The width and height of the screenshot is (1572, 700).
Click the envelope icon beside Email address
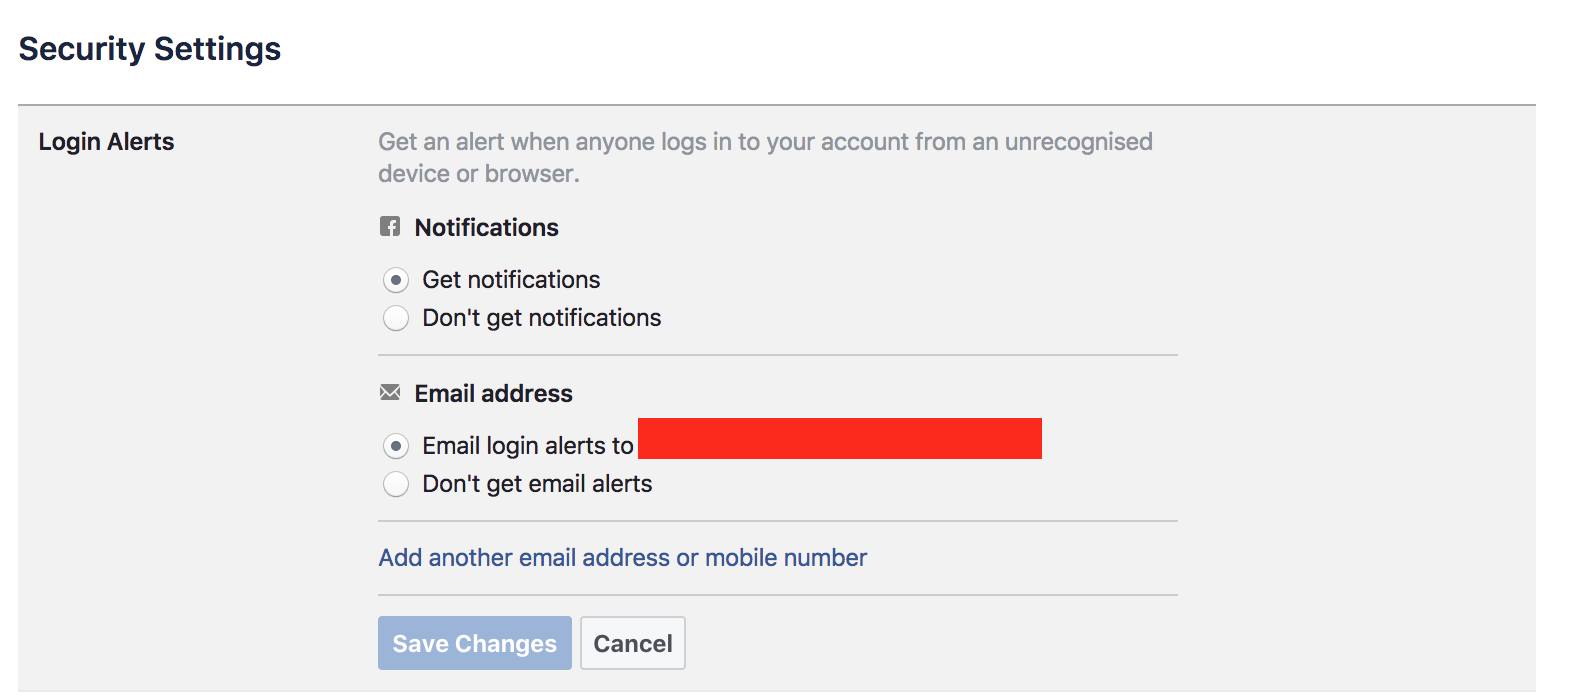[391, 393]
